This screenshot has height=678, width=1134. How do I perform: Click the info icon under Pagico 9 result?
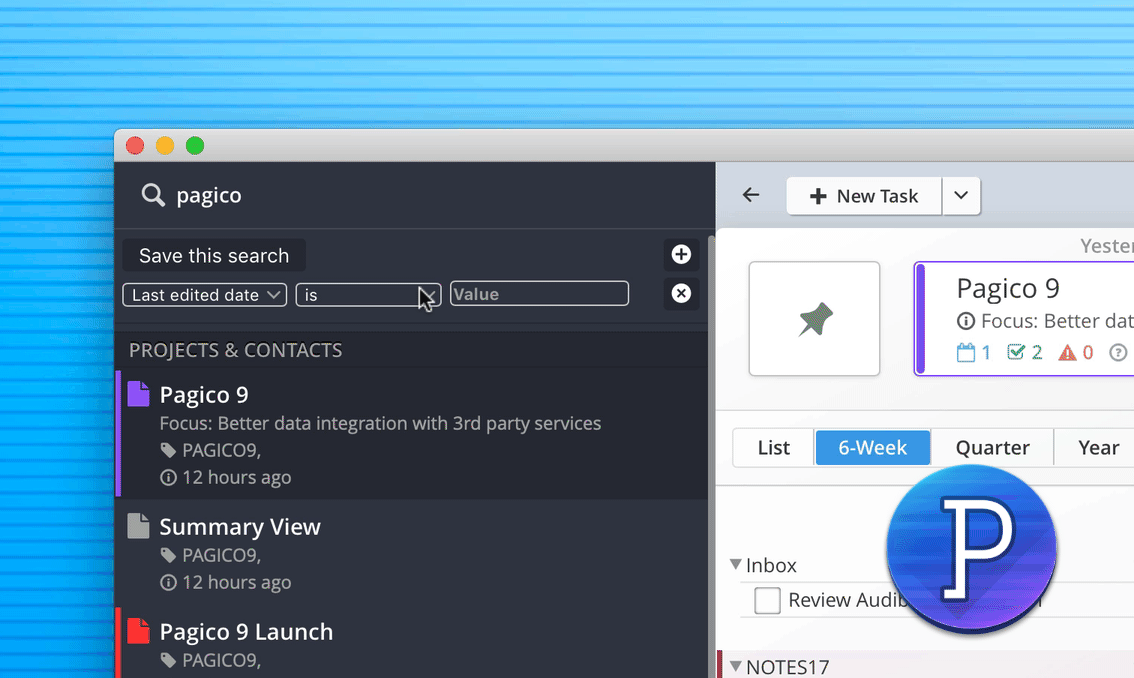tap(168, 478)
